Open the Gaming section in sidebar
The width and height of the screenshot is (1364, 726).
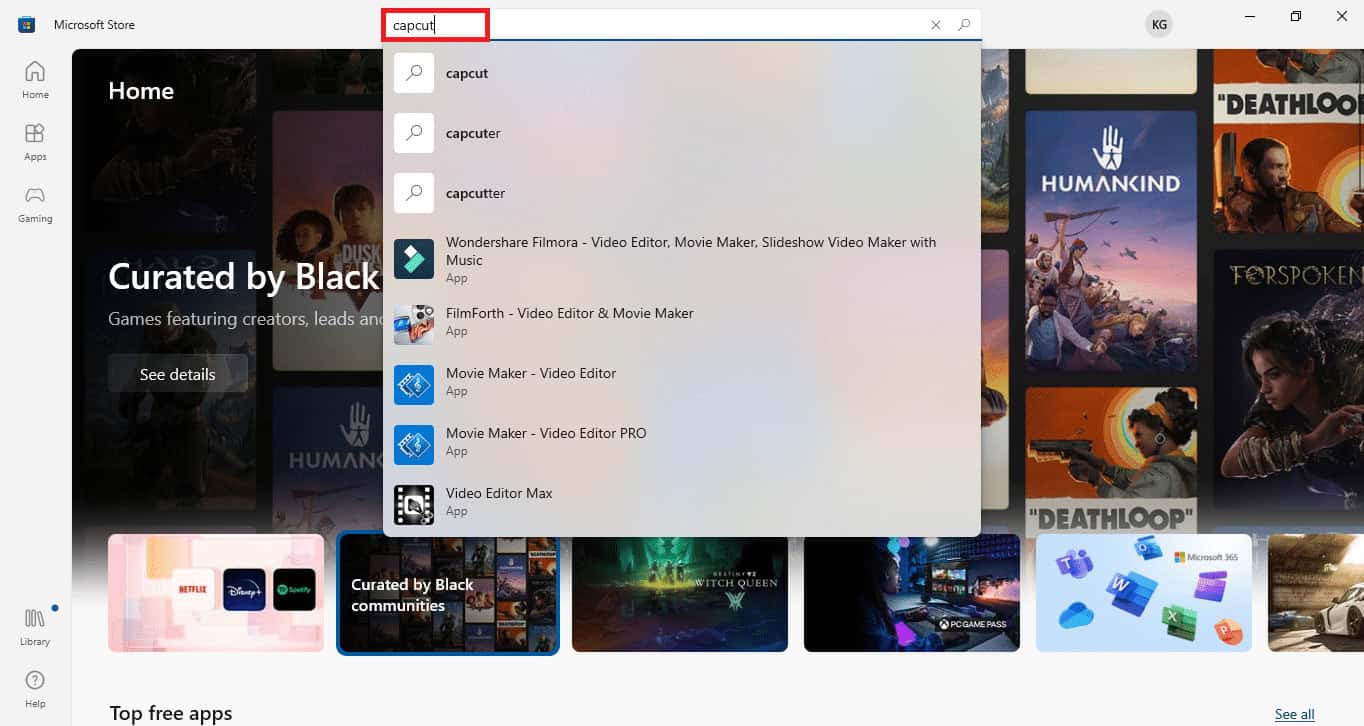point(35,204)
